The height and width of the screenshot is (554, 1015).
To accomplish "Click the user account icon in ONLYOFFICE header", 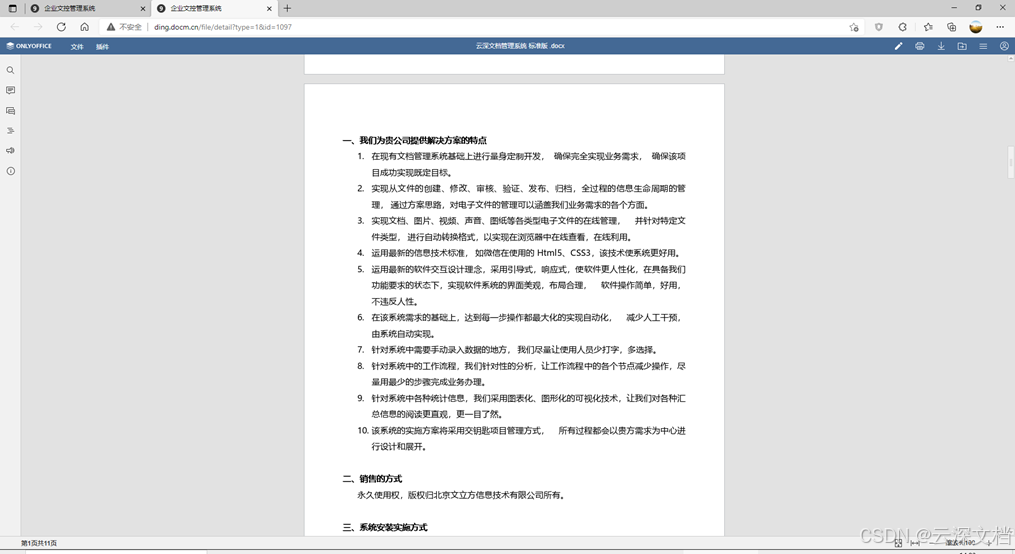I will pyautogui.click(x=1004, y=46).
